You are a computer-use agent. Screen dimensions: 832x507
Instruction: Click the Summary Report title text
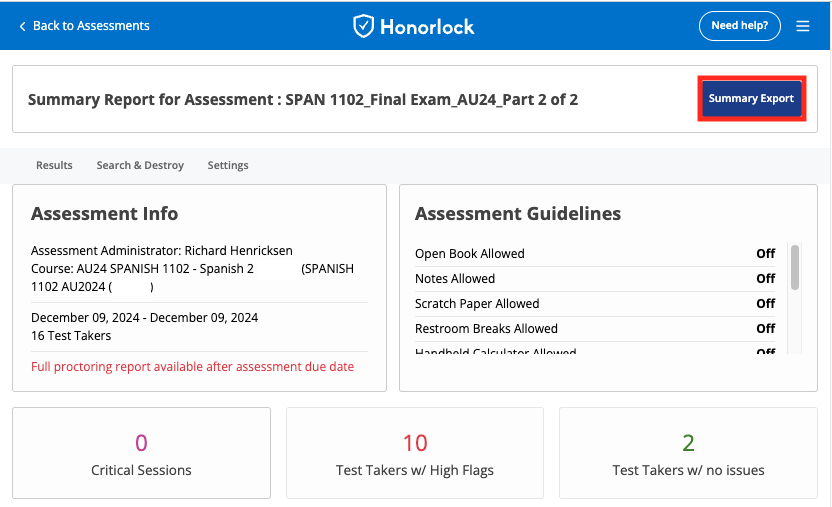(303, 100)
